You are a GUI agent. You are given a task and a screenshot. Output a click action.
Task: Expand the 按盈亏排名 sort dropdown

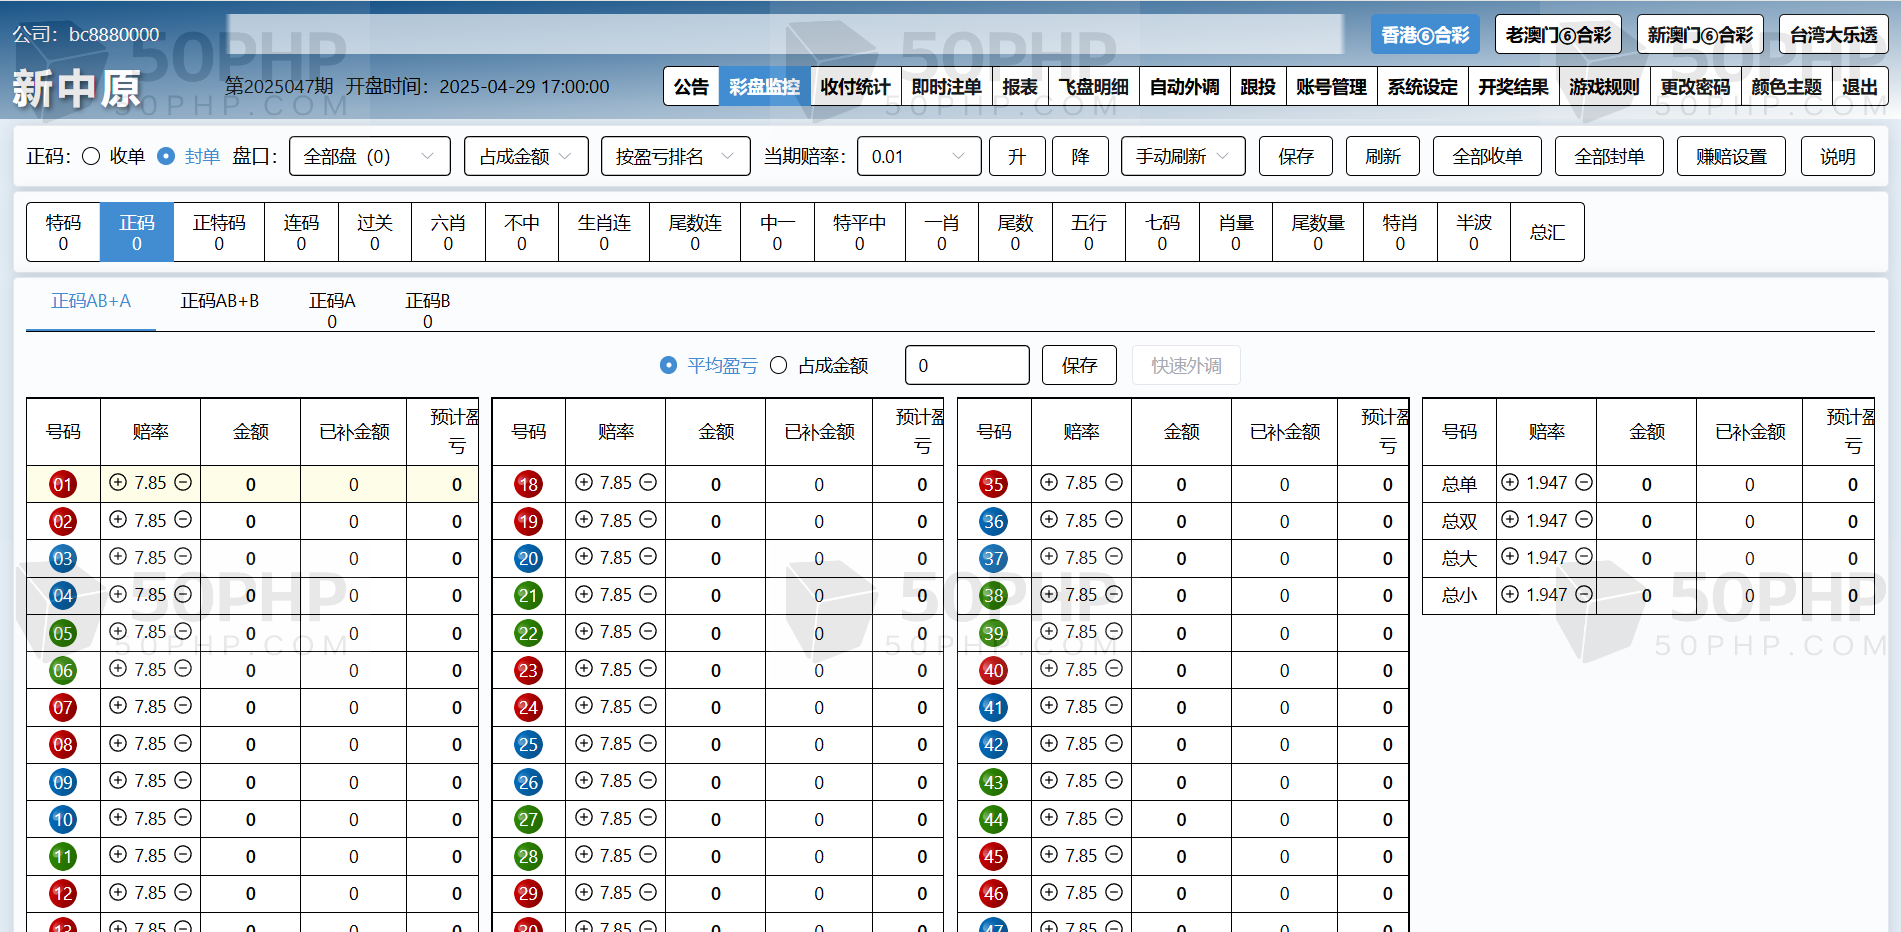click(x=675, y=156)
